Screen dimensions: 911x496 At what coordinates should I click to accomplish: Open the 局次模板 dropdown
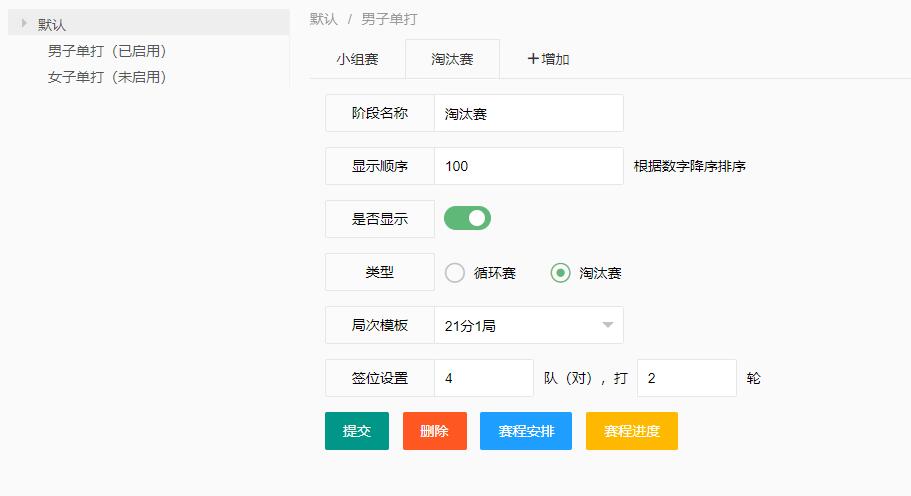(529, 325)
